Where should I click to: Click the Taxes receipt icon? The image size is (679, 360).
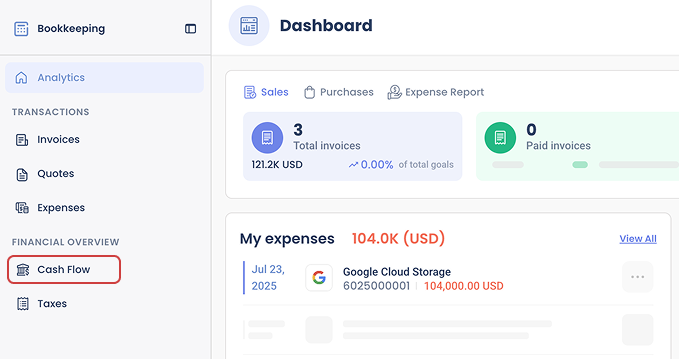pyautogui.click(x=23, y=304)
